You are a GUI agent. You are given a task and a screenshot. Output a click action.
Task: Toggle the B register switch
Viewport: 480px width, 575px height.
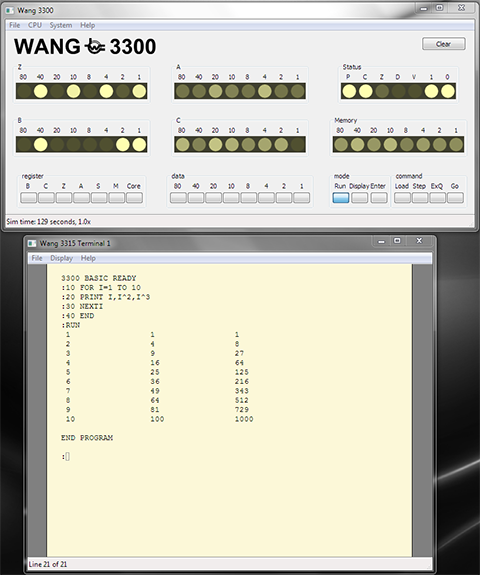(x=28, y=198)
